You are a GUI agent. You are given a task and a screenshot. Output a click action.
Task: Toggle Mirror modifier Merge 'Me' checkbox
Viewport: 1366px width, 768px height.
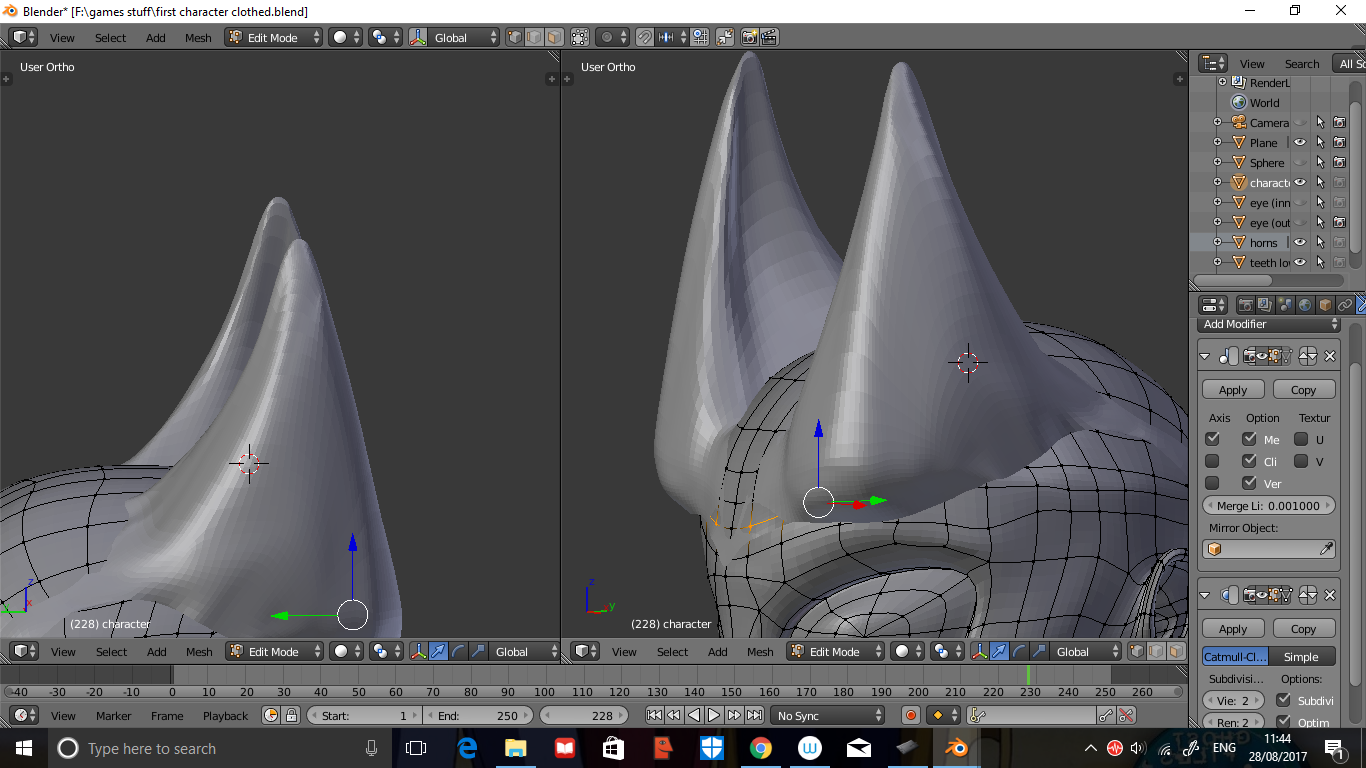tap(1249, 439)
